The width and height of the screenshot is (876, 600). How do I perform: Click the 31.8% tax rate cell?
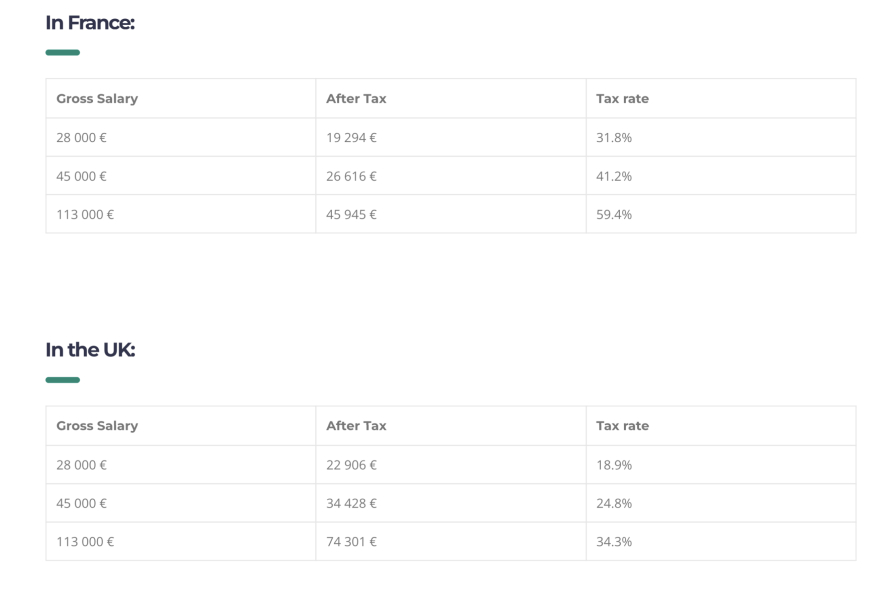[614, 138]
